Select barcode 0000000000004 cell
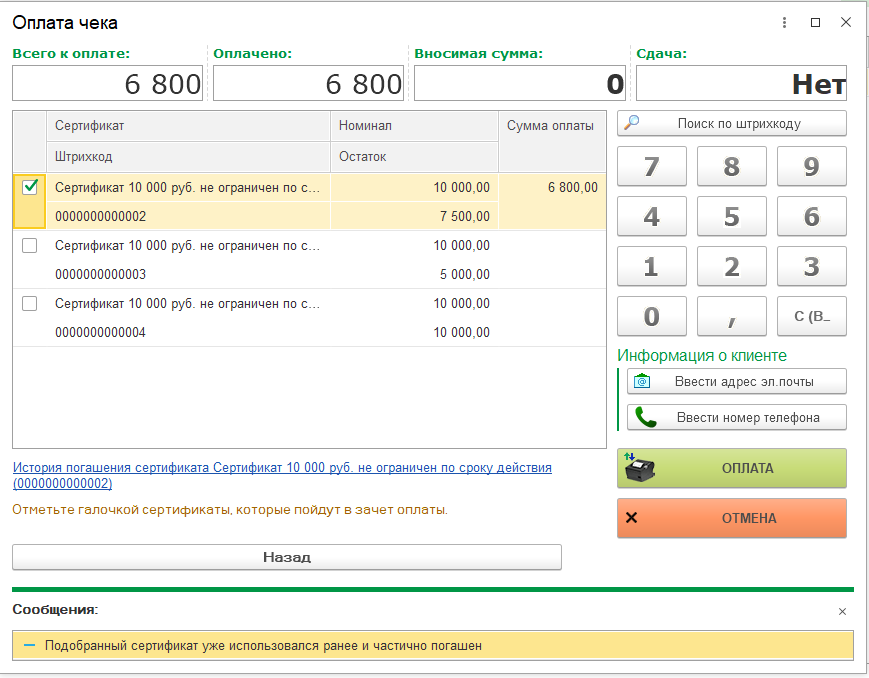Image resolution: width=869 pixels, height=678 pixels. [188, 333]
